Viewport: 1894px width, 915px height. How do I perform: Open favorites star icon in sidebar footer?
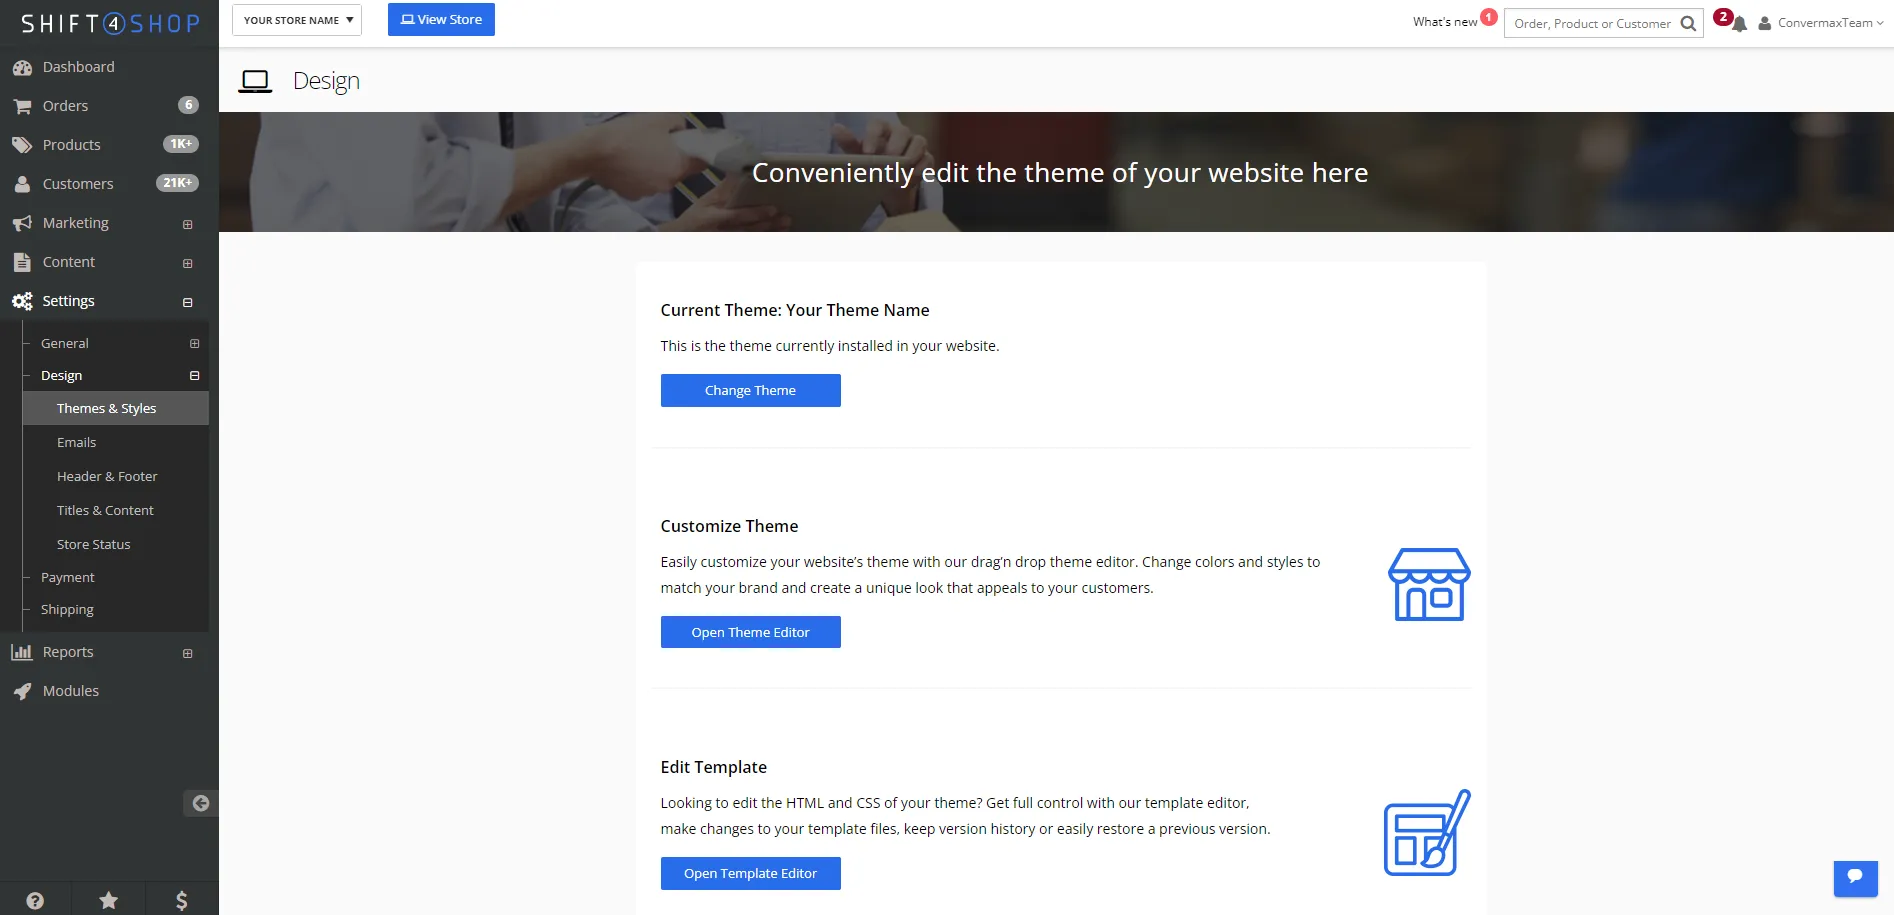pyautogui.click(x=108, y=900)
